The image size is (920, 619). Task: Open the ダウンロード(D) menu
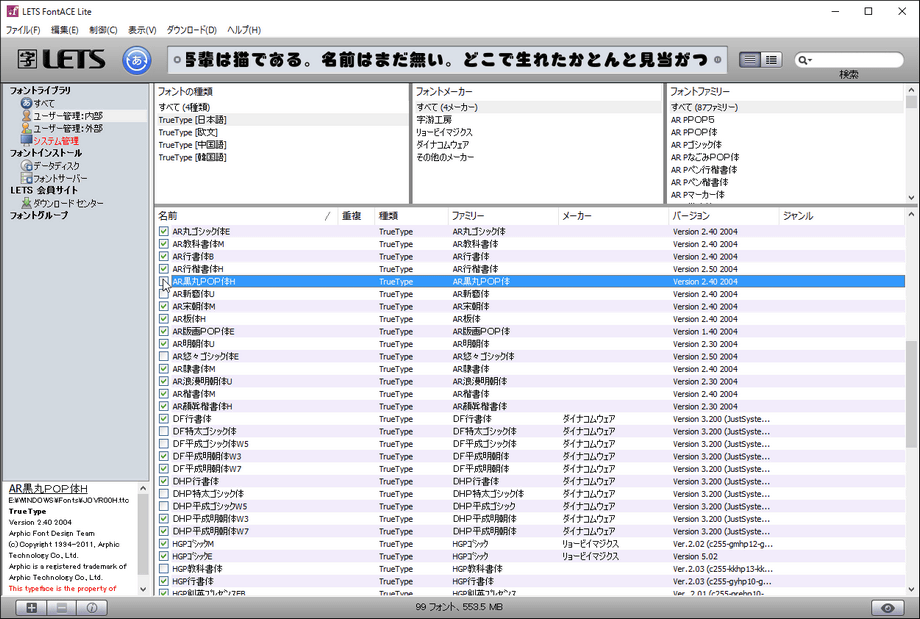coord(191,30)
